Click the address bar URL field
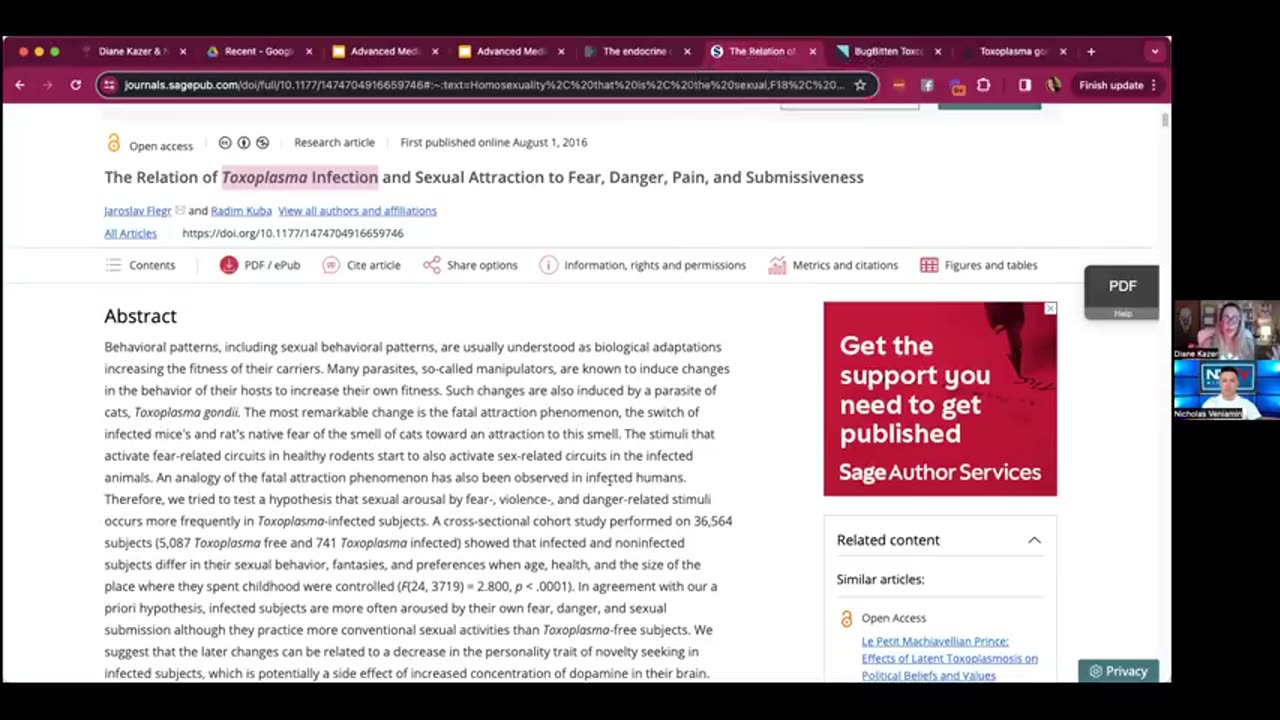Viewport: 1280px width, 720px height. (x=484, y=85)
